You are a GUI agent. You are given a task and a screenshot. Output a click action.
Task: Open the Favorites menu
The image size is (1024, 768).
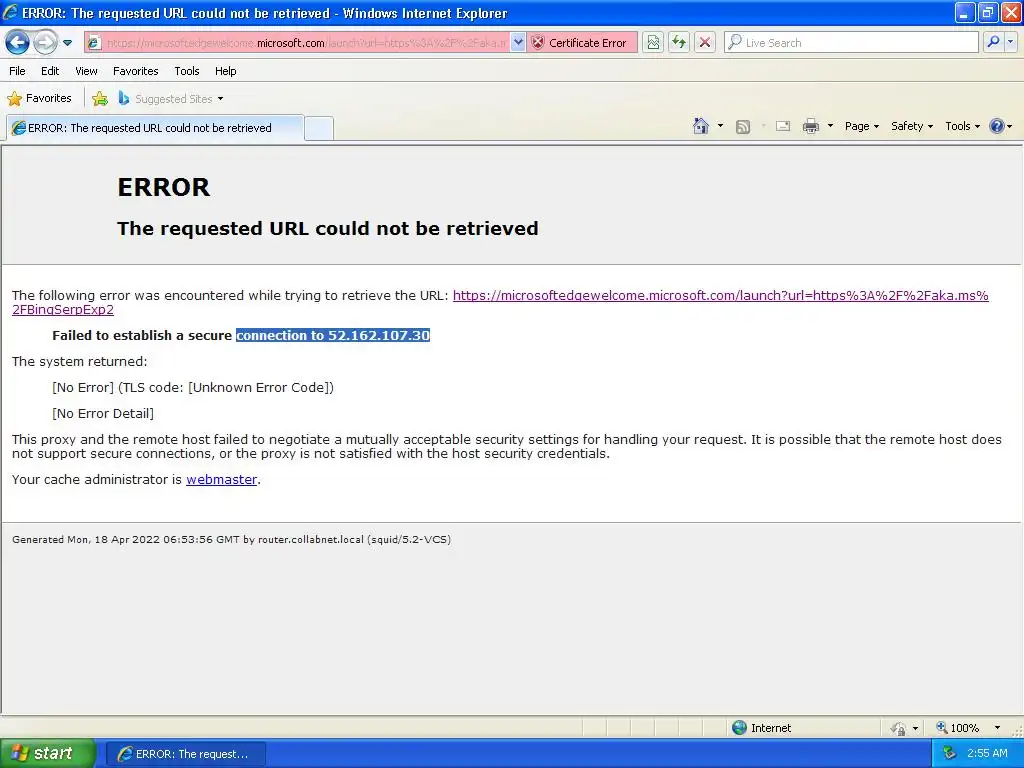(x=135, y=71)
